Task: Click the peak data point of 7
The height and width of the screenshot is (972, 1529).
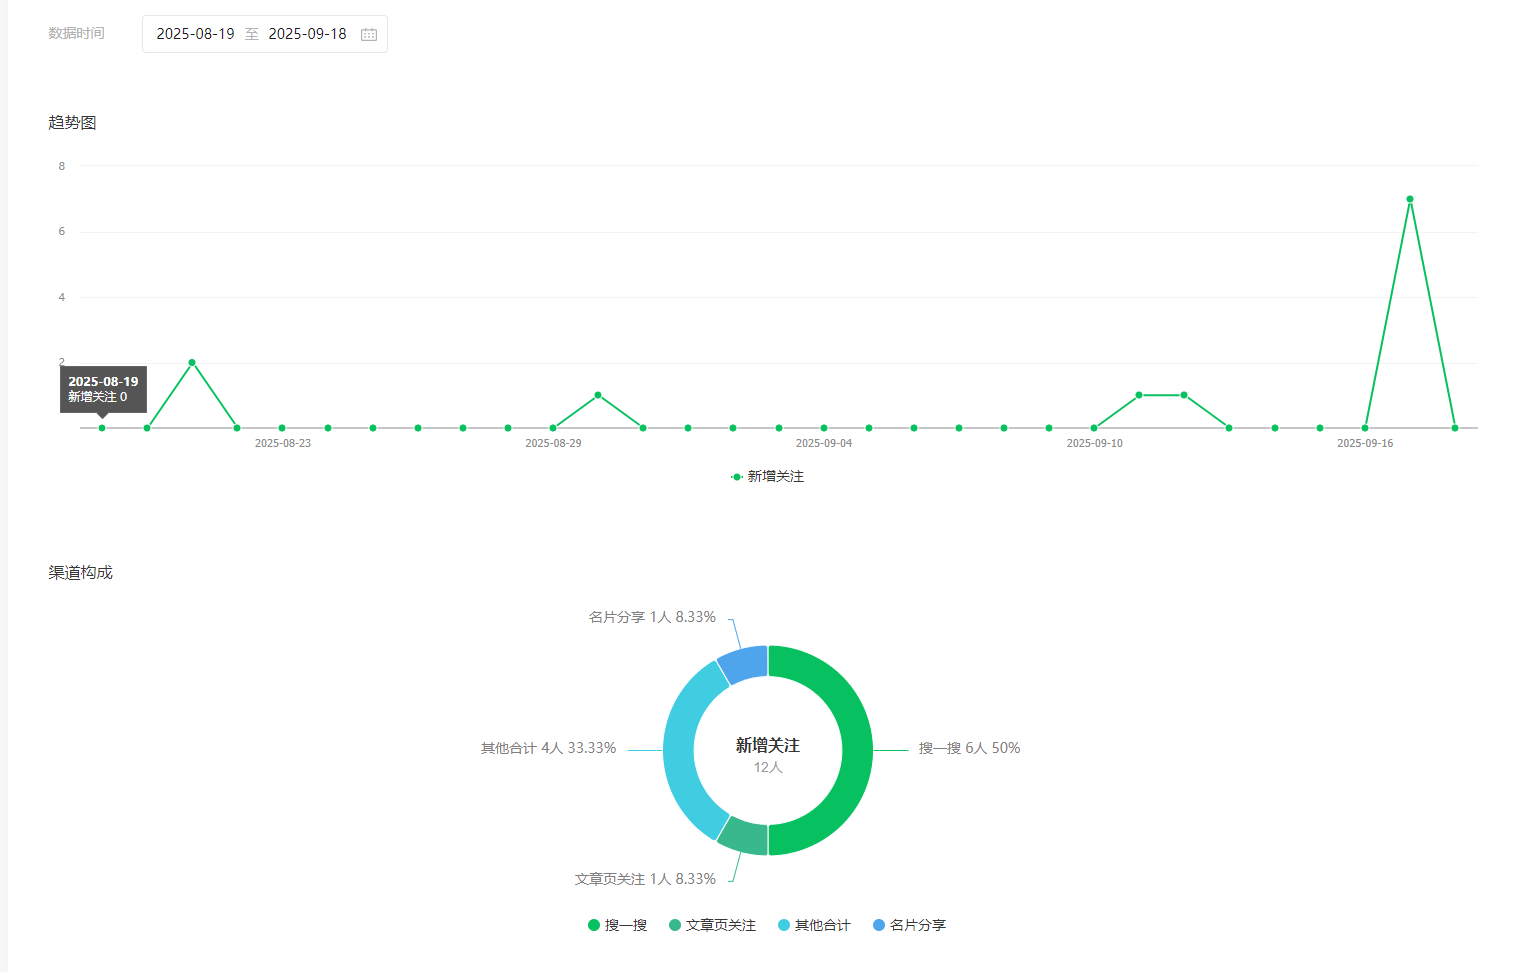Action: [x=1410, y=199]
